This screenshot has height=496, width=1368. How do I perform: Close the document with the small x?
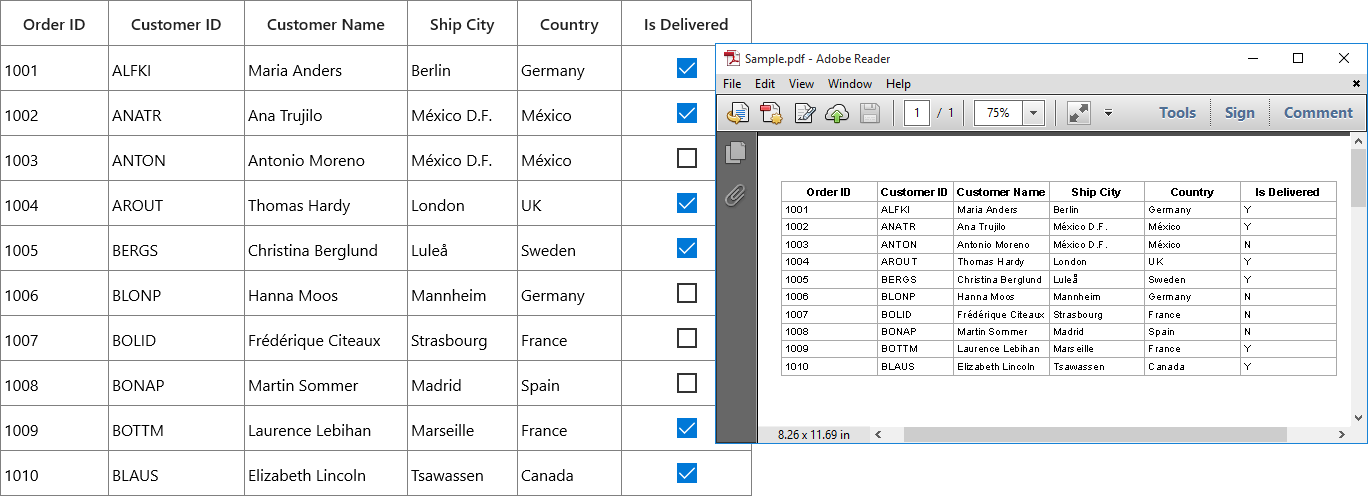pos(1356,84)
